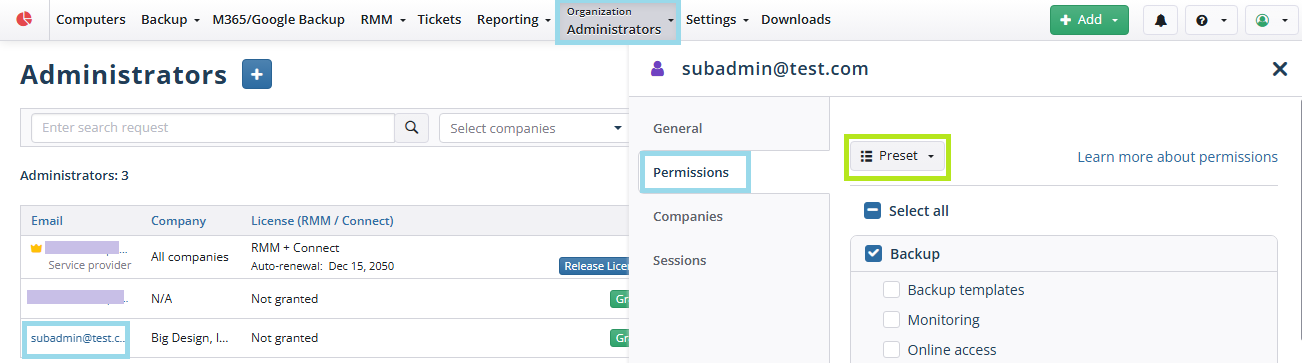
Task: Click the red app logo icon
Action: (25, 19)
